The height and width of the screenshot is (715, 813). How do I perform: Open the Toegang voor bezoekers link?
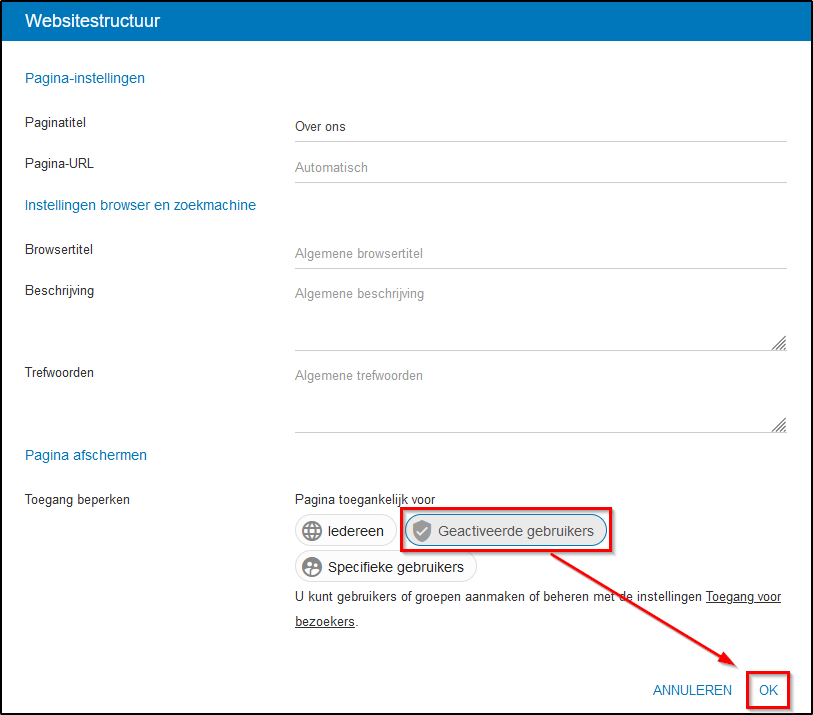coord(743,597)
